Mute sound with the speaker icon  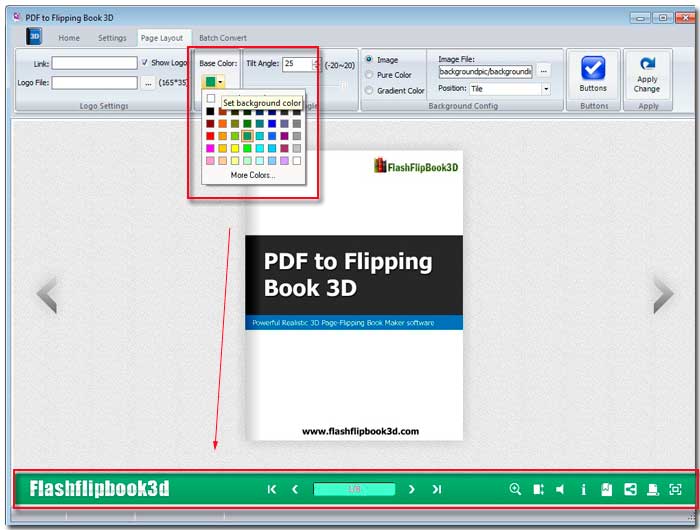pyautogui.click(x=560, y=489)
